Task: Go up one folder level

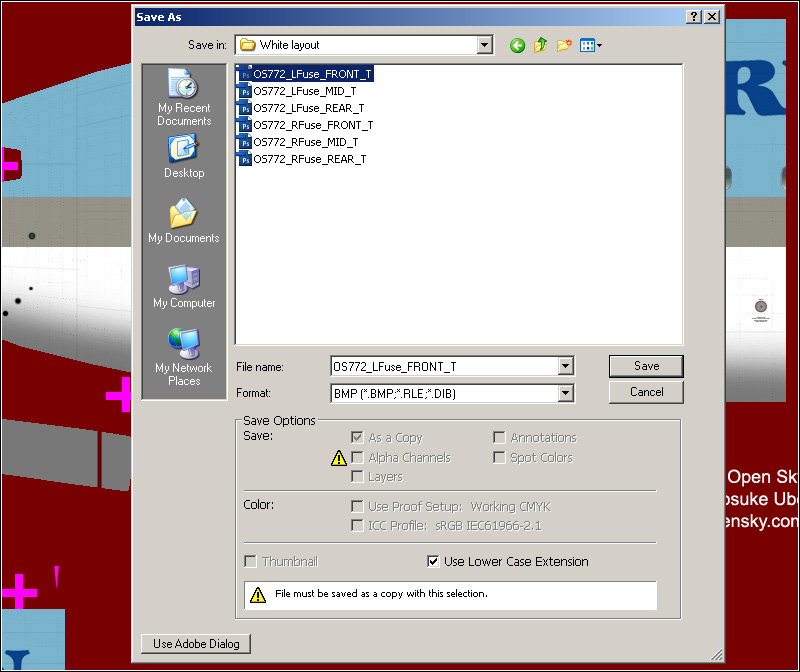Action: (x=541, y=45)
